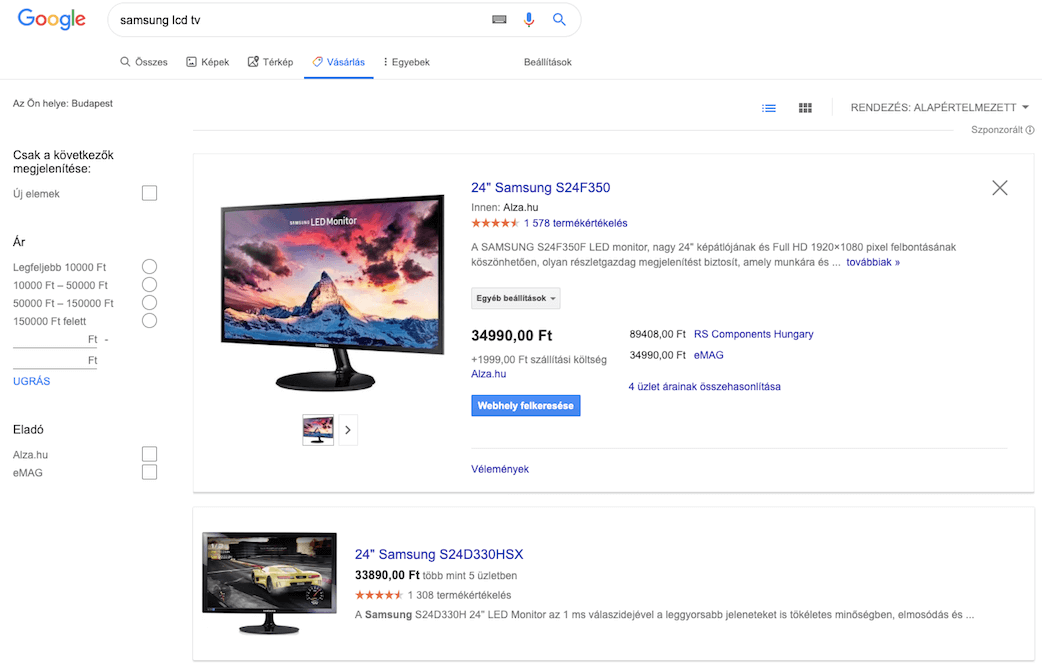Open S24D330HSX monitor product image
1042x666 pixels.
click(x=269, y=583)
